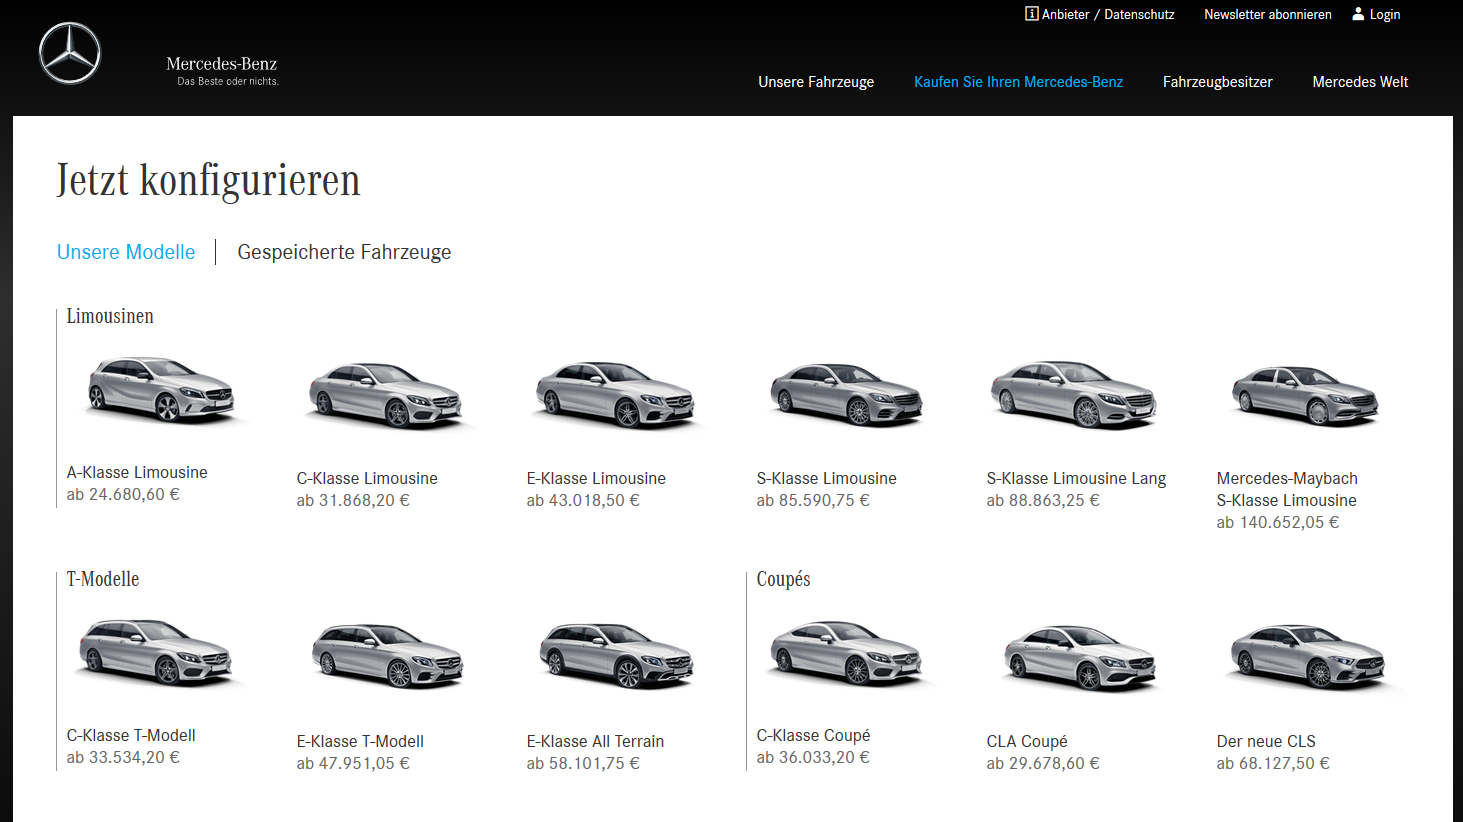Click the Jetzt konfigurieren page heading
Viewport: 1463px width, 822px height.
point(208,180)
